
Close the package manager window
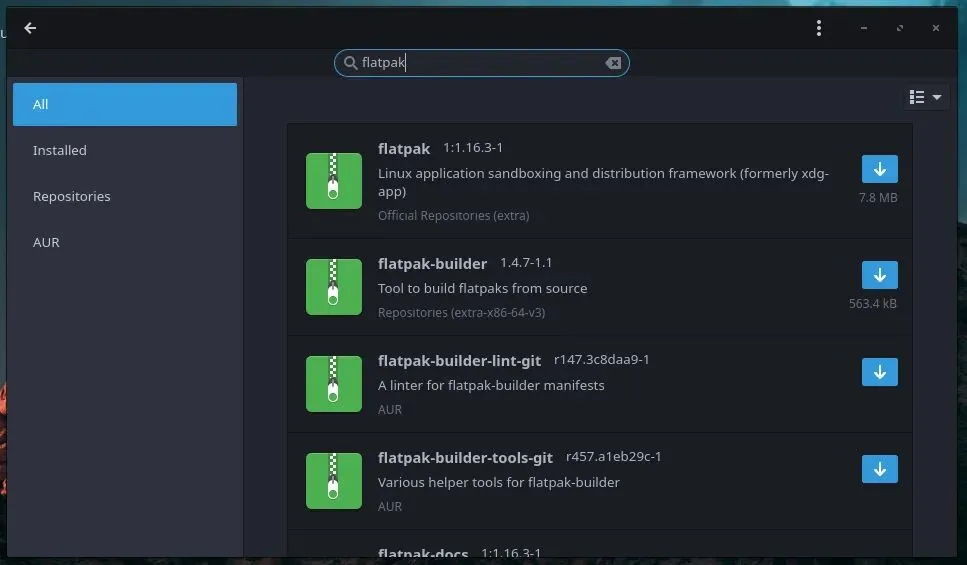(x=936, y=28)
